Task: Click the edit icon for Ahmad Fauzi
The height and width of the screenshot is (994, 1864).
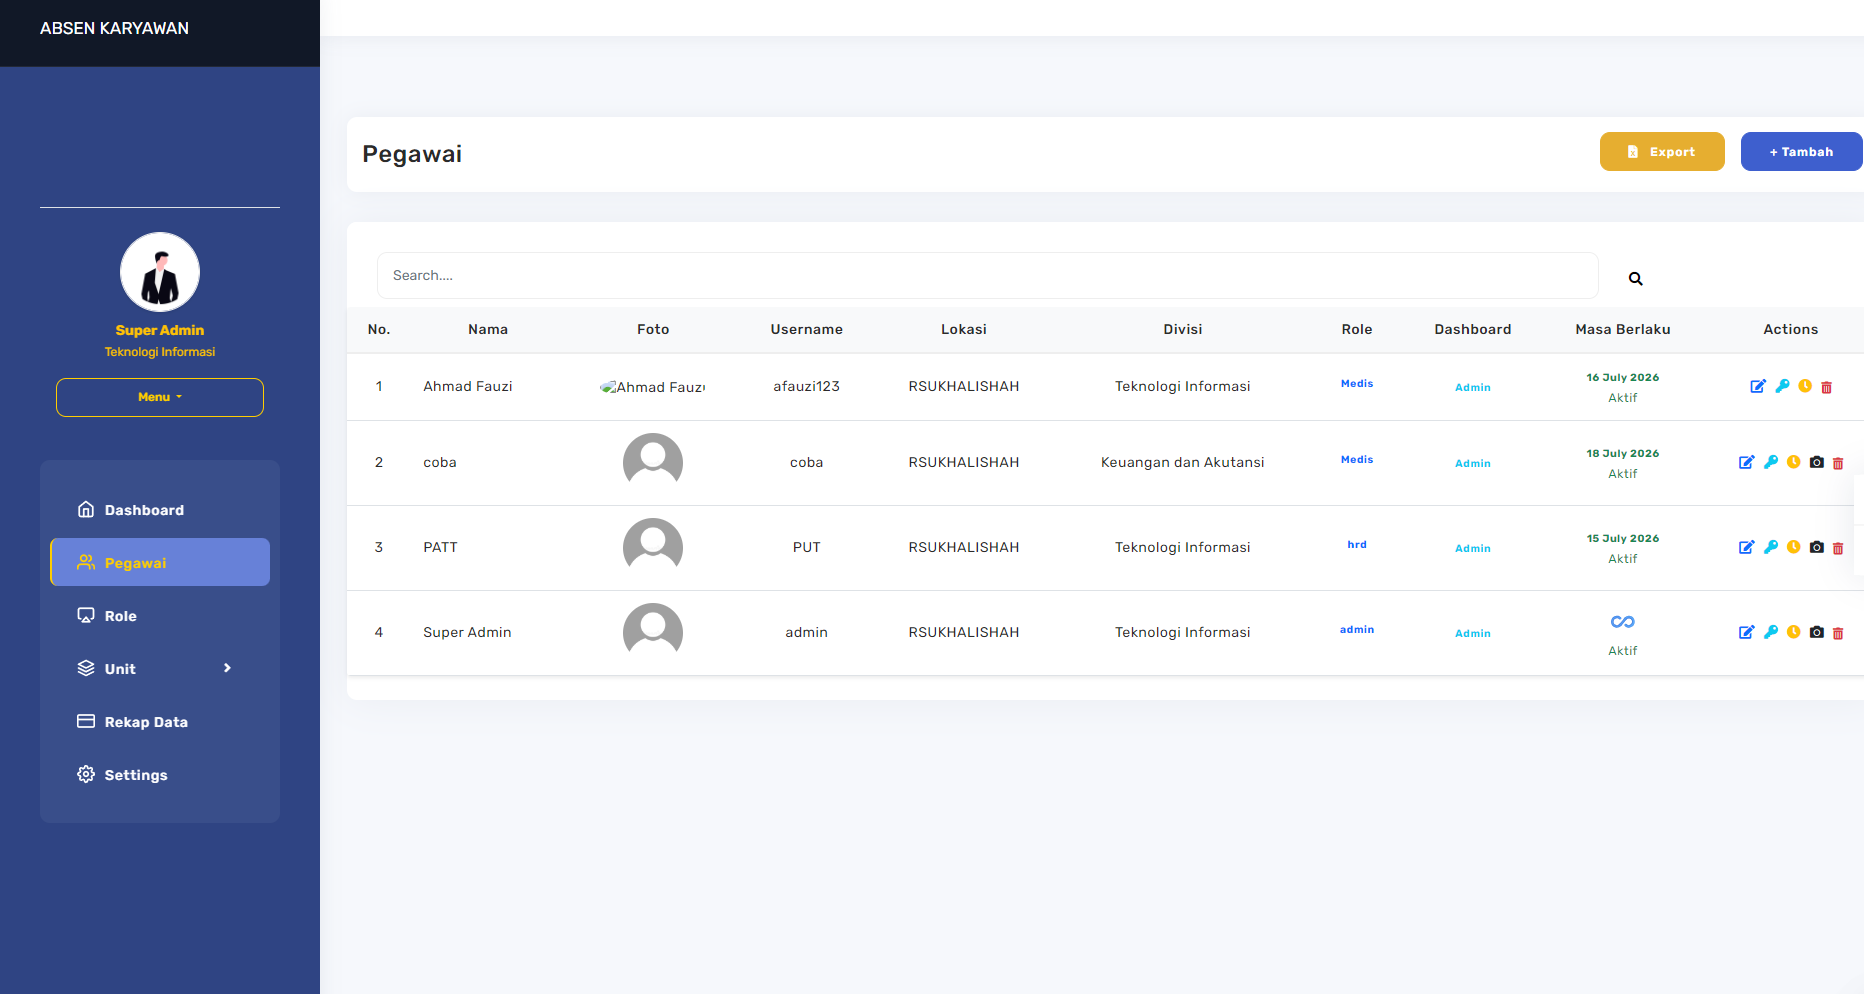Action: tap(1757, 387)
